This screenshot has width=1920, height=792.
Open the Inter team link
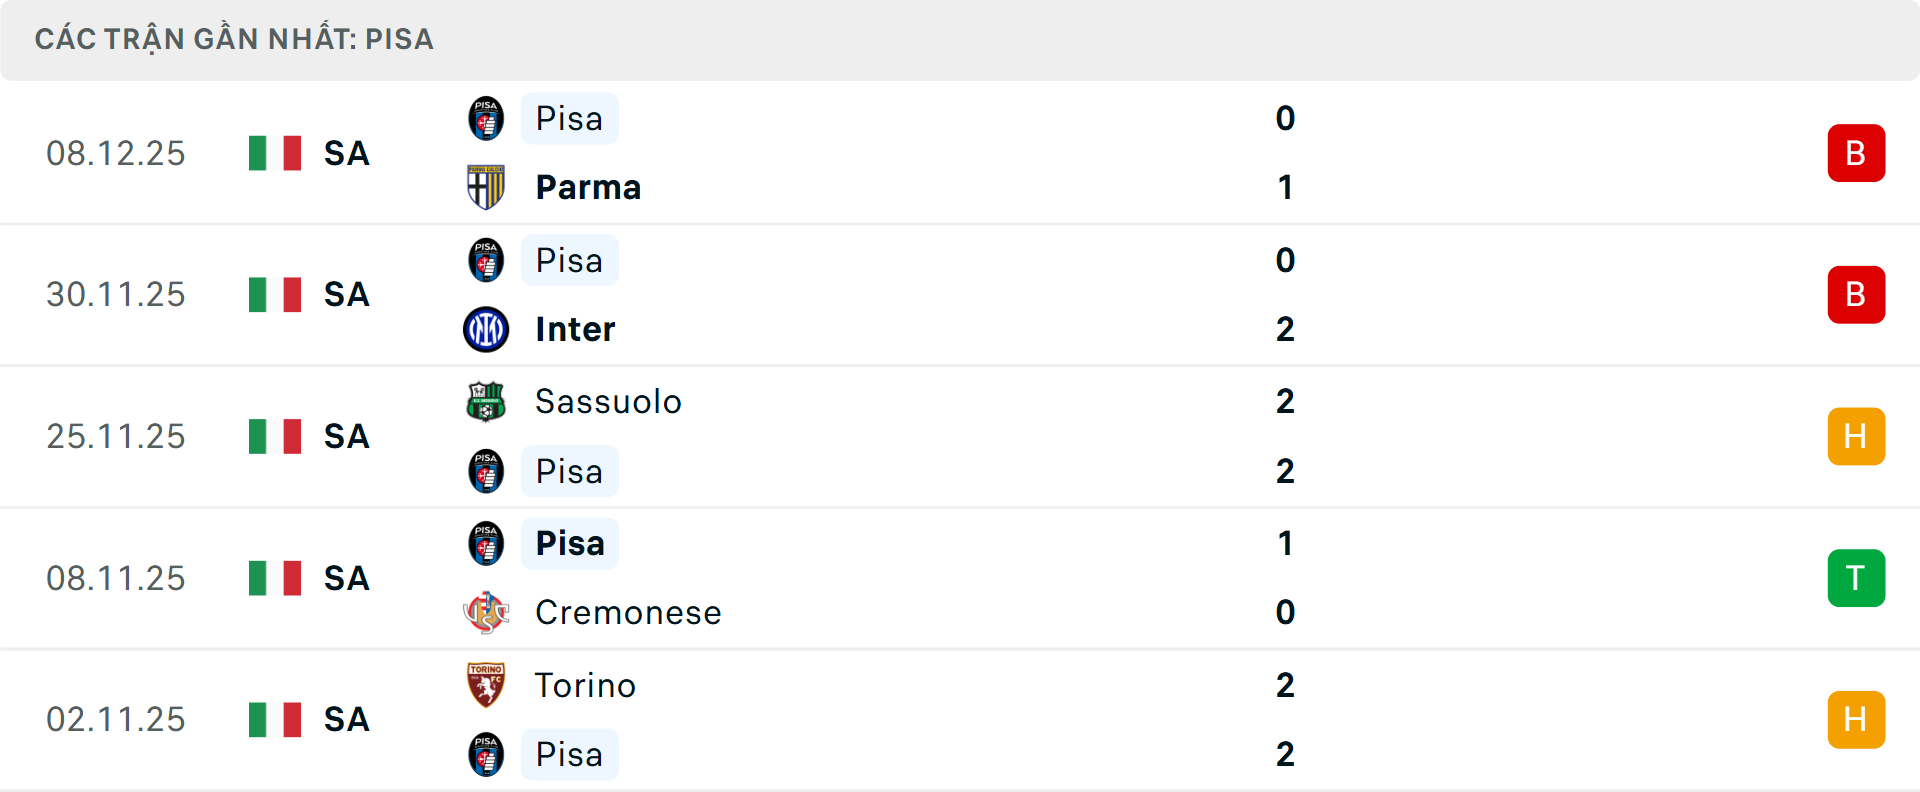coord(575,329)
